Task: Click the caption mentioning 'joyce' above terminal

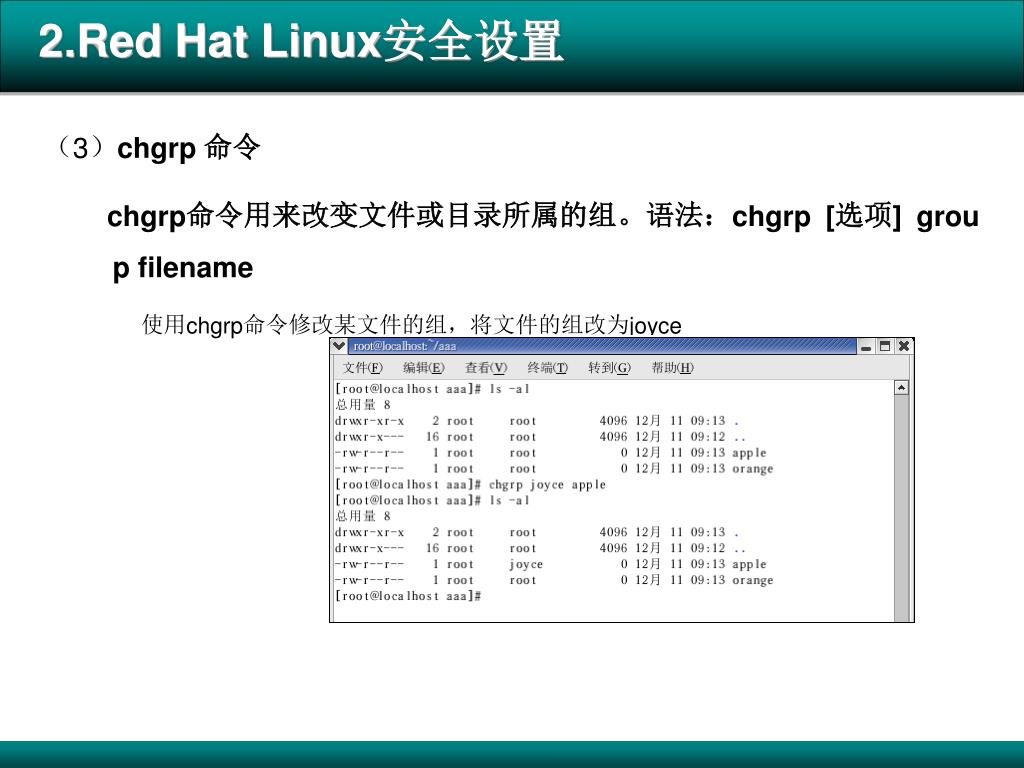Action: 412,325
